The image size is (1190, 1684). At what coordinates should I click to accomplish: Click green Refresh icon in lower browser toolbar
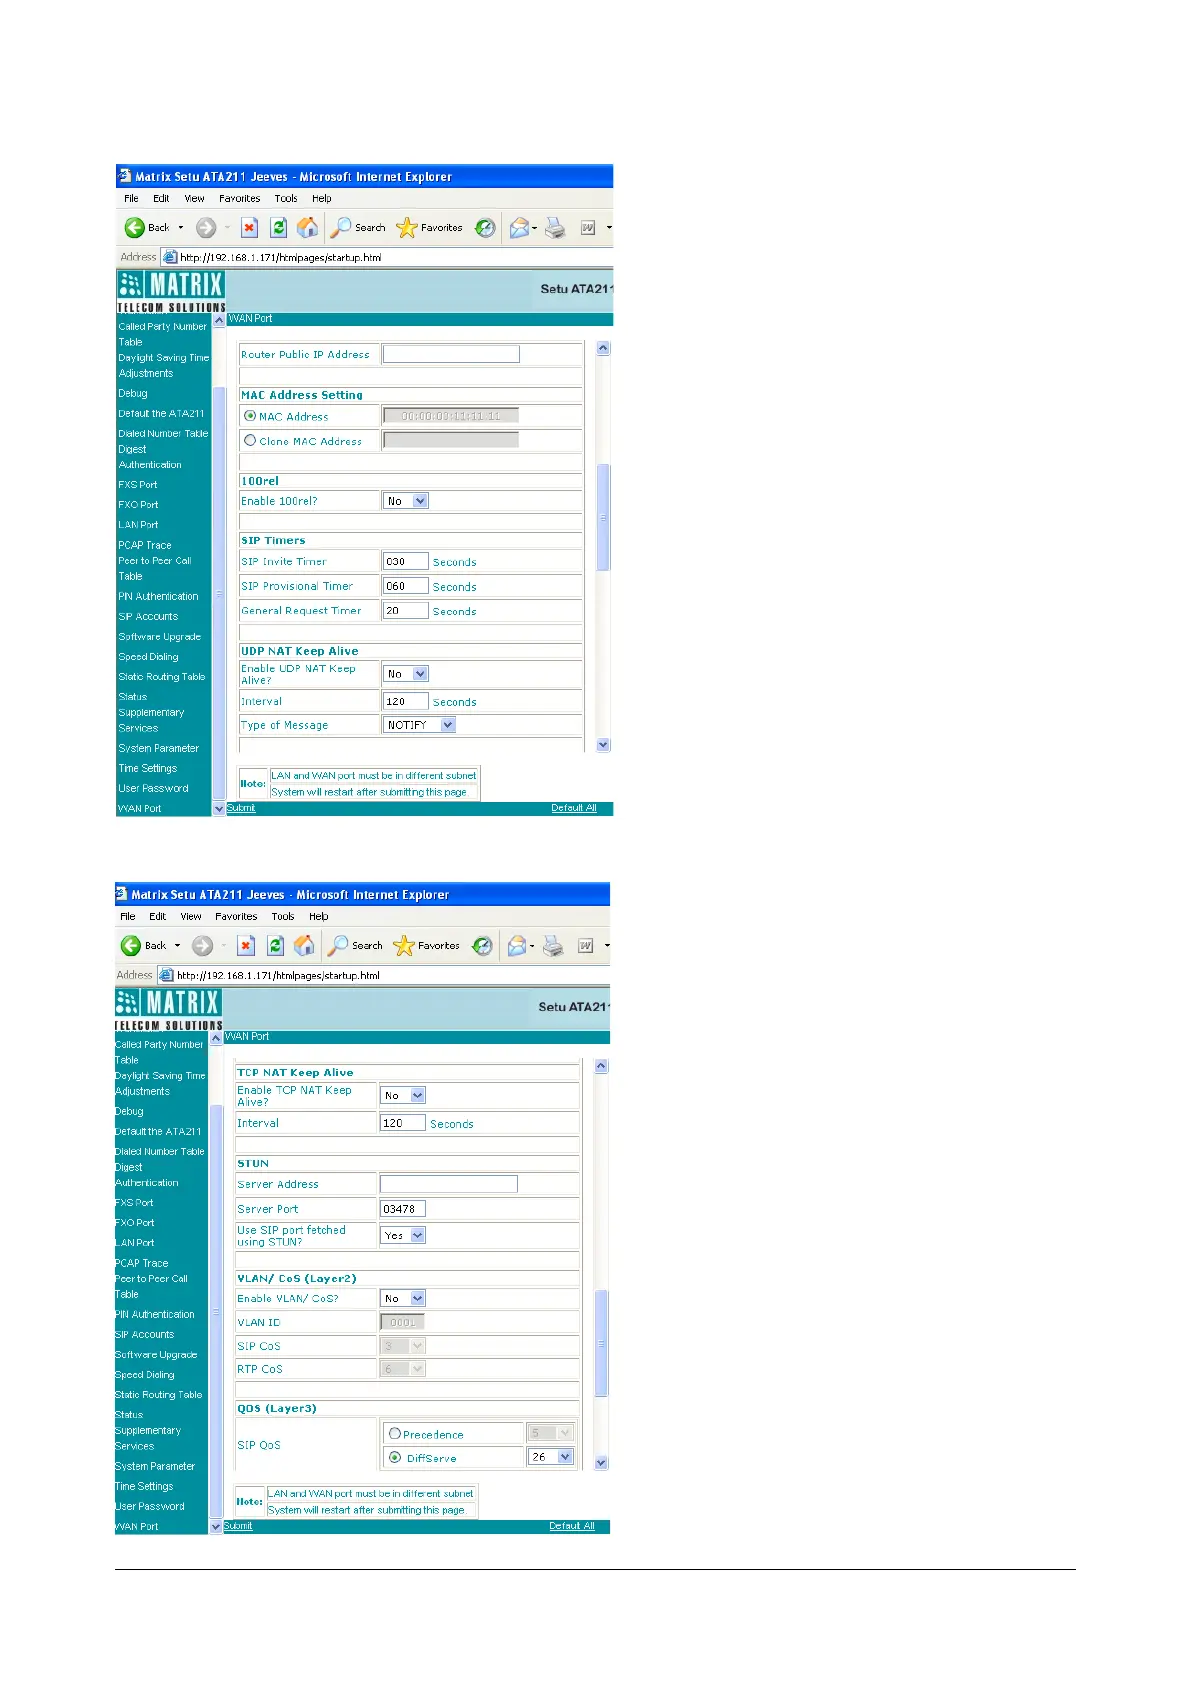tap(275, 946)
